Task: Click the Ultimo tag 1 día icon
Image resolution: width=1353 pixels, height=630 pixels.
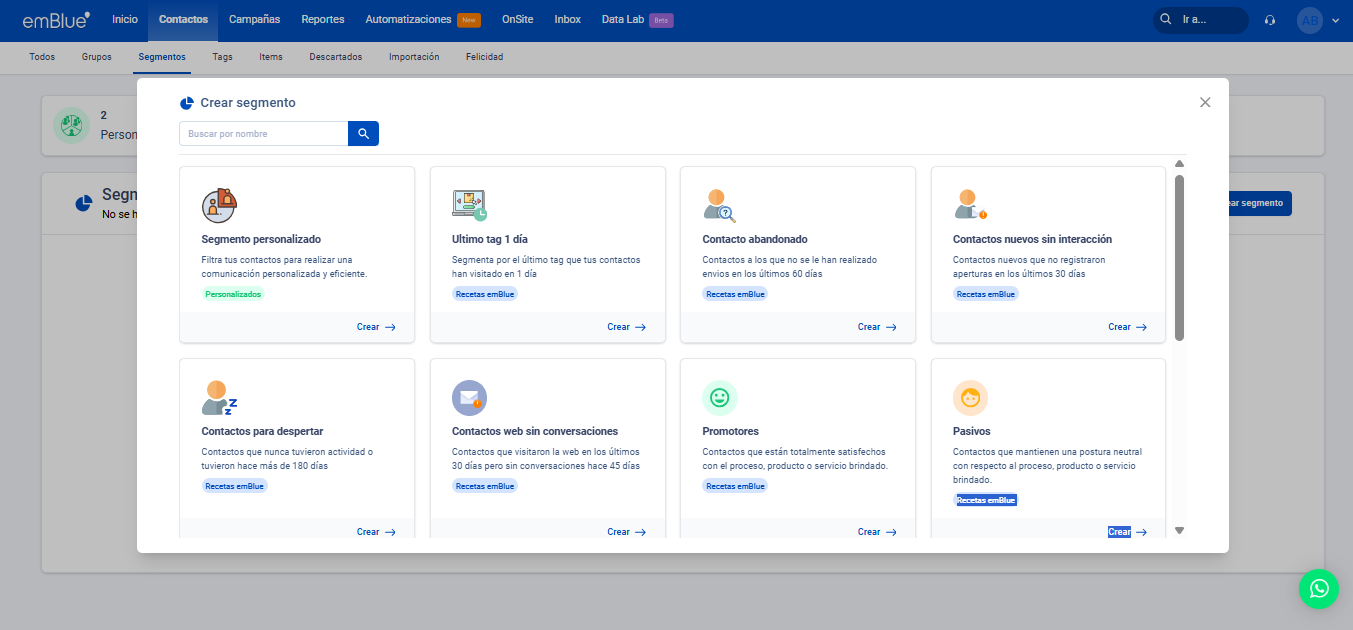Action: pos(469,205)
